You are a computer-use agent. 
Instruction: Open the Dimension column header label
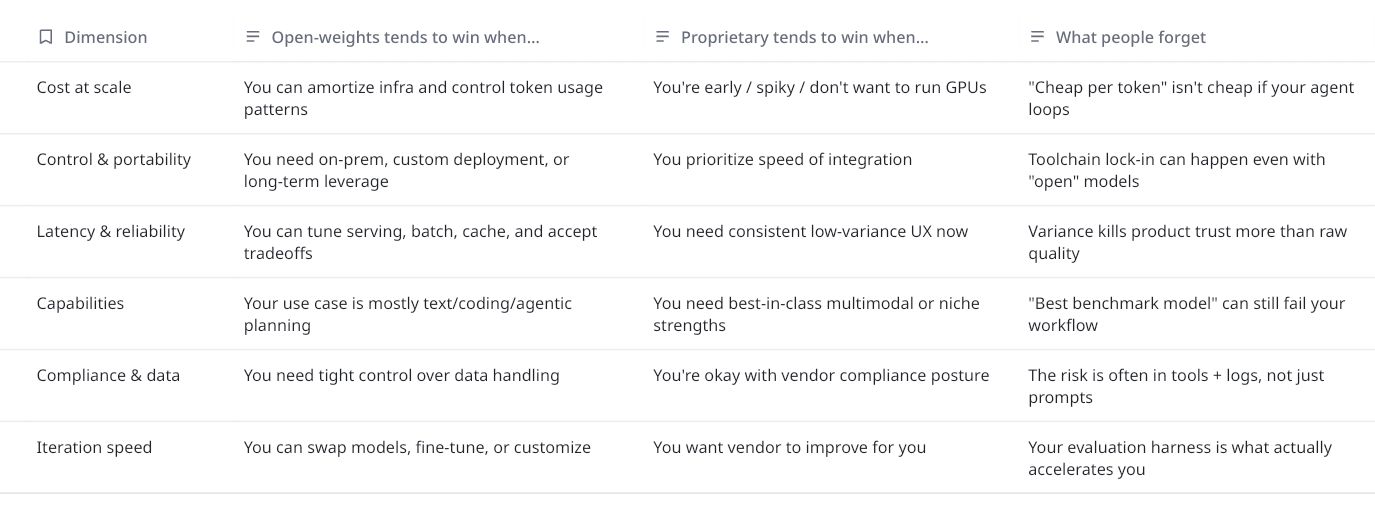pos(105,37)
